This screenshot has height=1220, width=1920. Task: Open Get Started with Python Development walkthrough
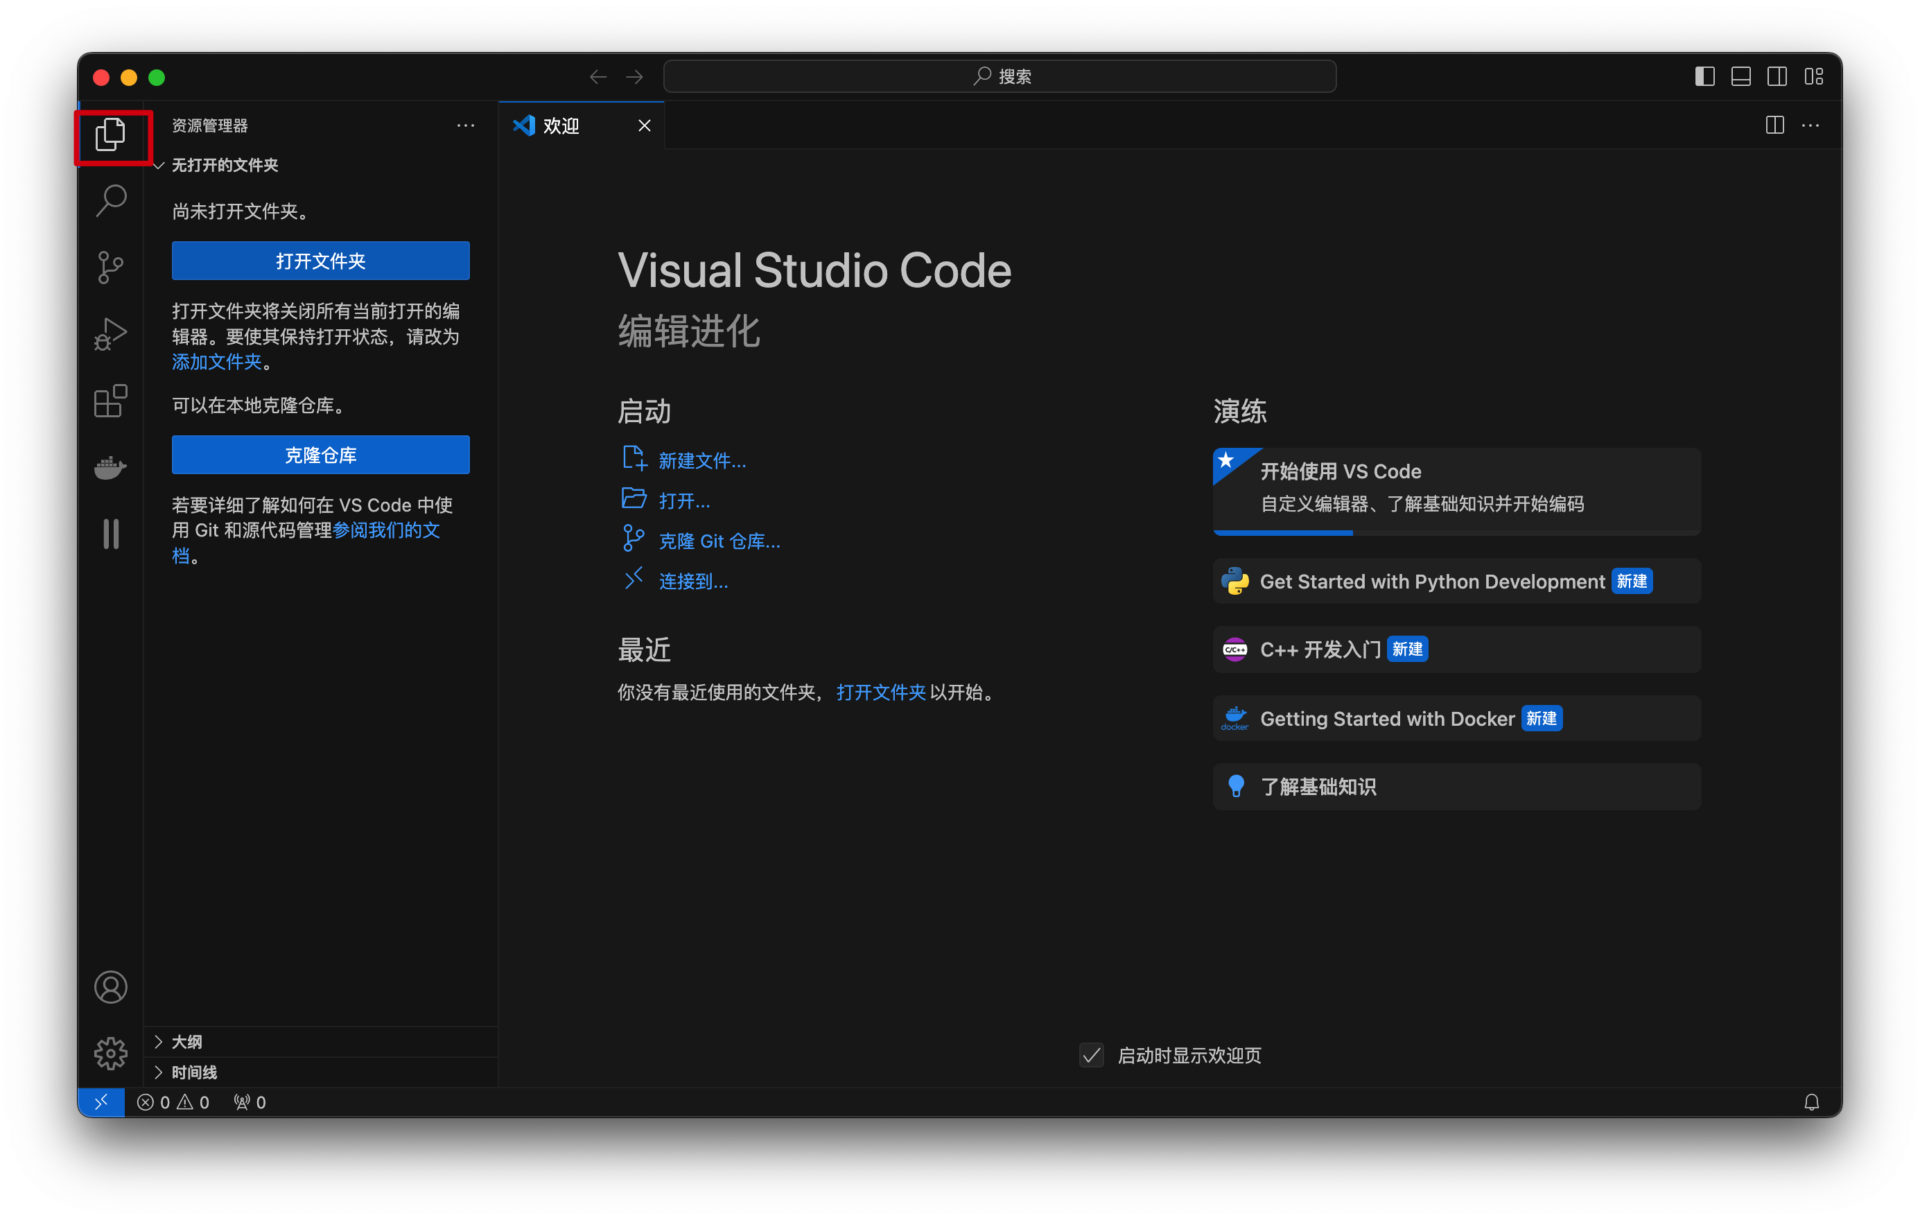[x=1457, y=581]
